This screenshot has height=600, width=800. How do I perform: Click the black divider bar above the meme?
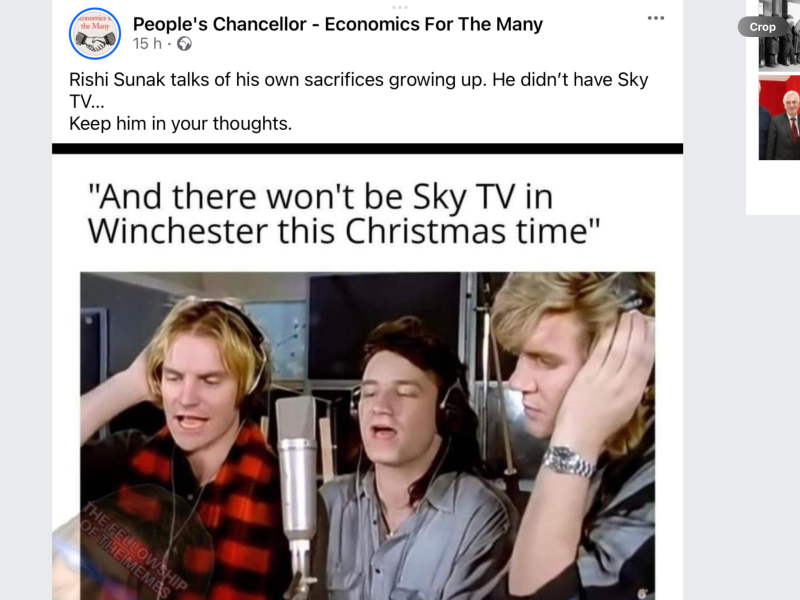point(367,148)
